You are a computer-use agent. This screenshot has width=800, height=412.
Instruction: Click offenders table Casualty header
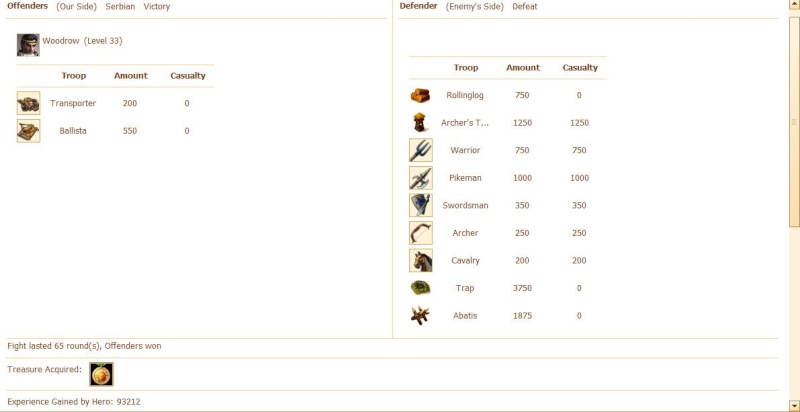[x=188, y=75]
